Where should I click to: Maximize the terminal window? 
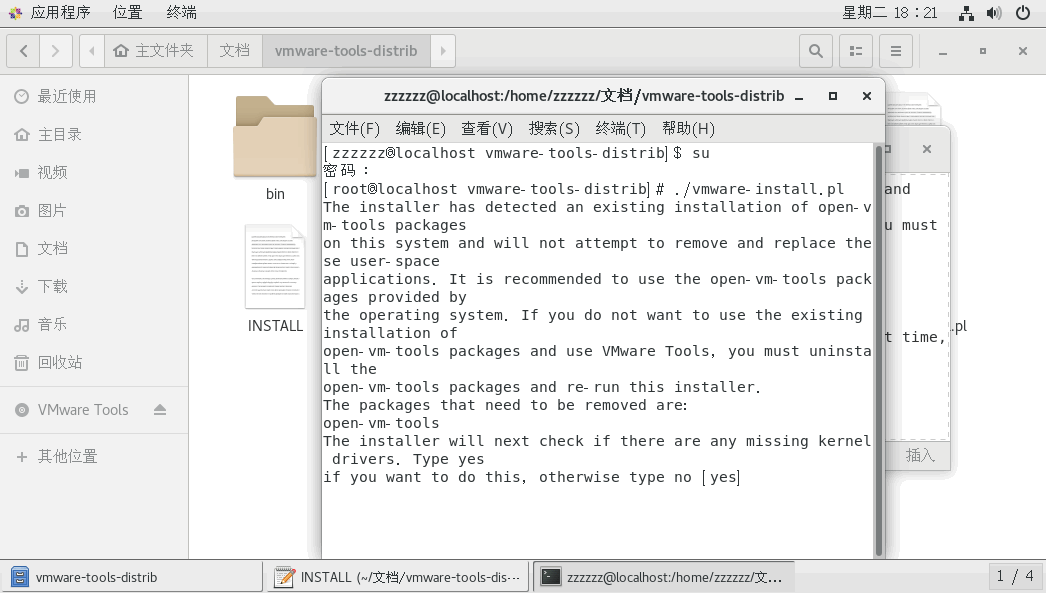click(x=833, y=96)
